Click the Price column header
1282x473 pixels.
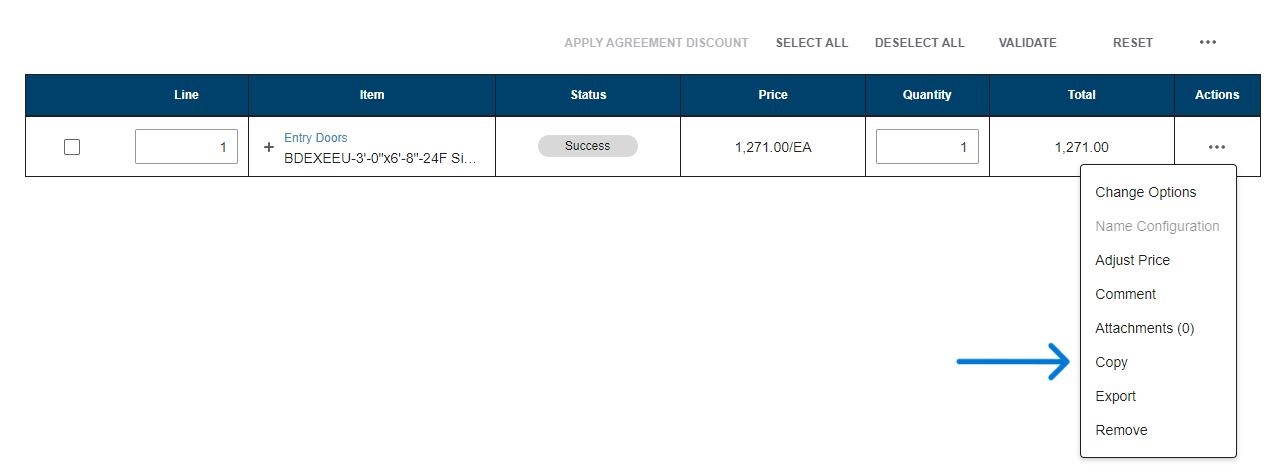click(x=772, y=95)
